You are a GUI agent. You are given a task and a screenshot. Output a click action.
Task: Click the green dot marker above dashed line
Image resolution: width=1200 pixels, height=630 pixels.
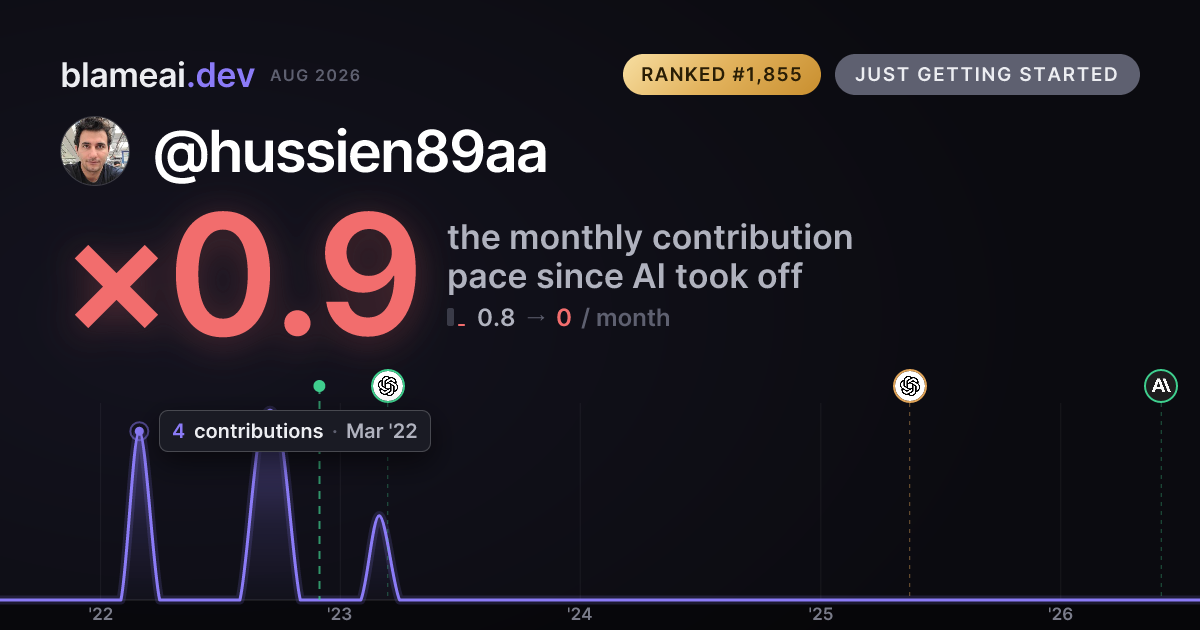pyautogui.click(x=319, y=386)
